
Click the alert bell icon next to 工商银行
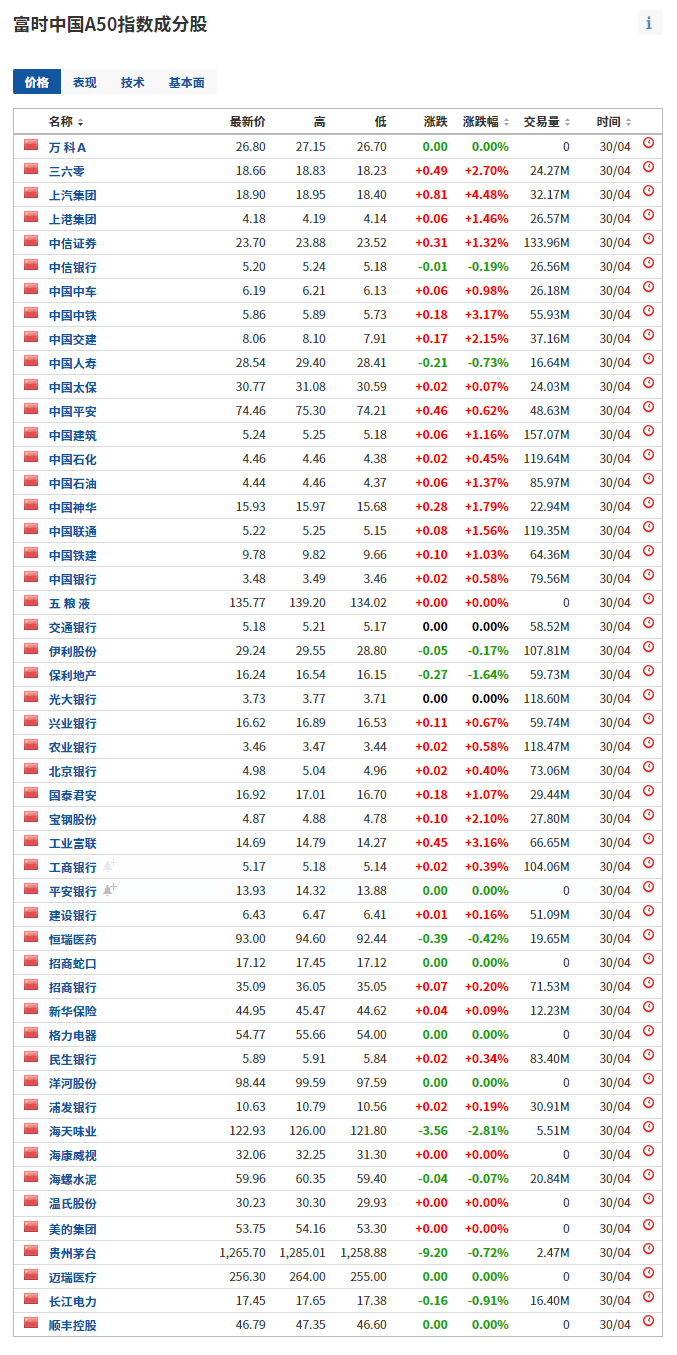tap(109, 864)
